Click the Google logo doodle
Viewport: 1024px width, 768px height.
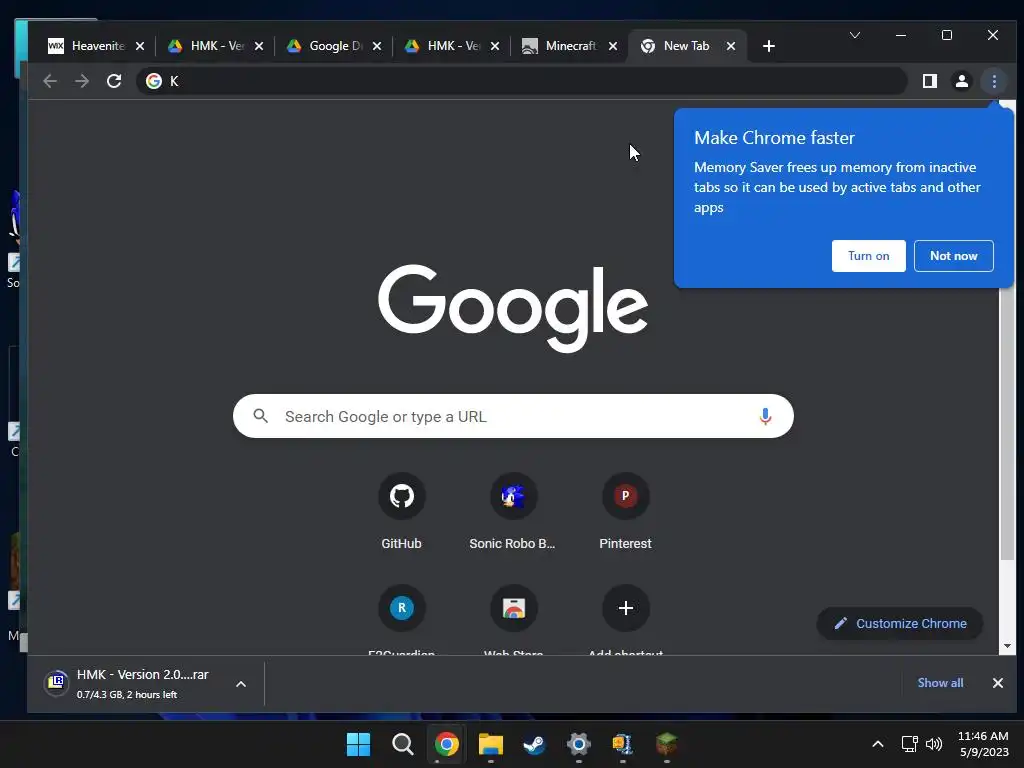point(513,308)
